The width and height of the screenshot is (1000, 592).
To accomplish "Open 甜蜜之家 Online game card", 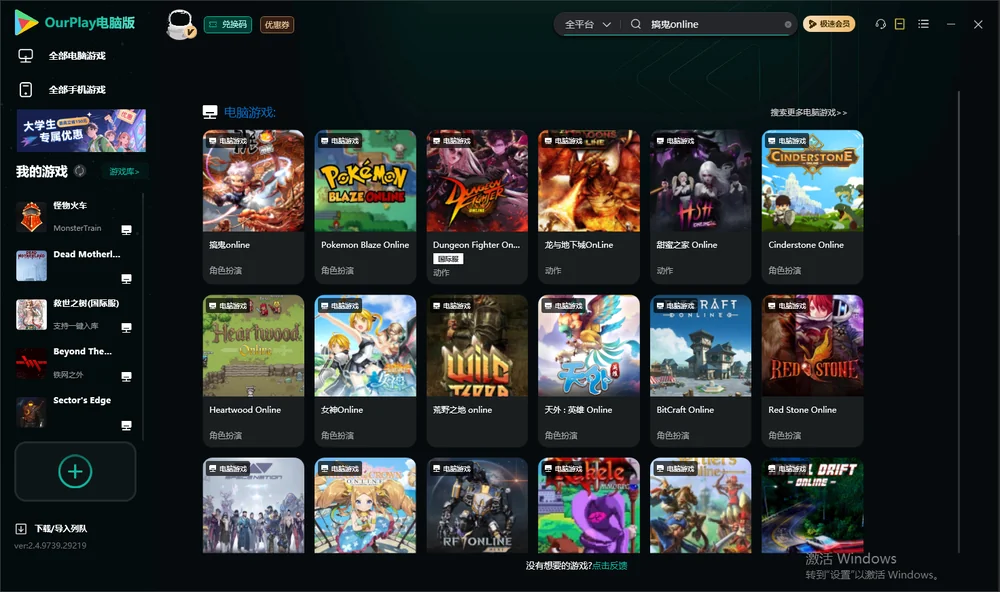I will tap(701, 207).
